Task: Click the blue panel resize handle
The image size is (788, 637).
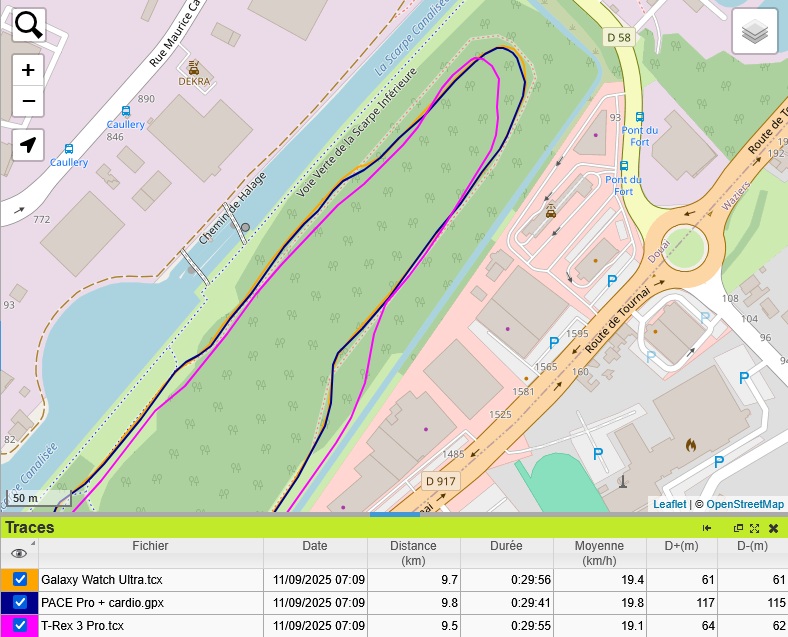Action: point(394,515)
